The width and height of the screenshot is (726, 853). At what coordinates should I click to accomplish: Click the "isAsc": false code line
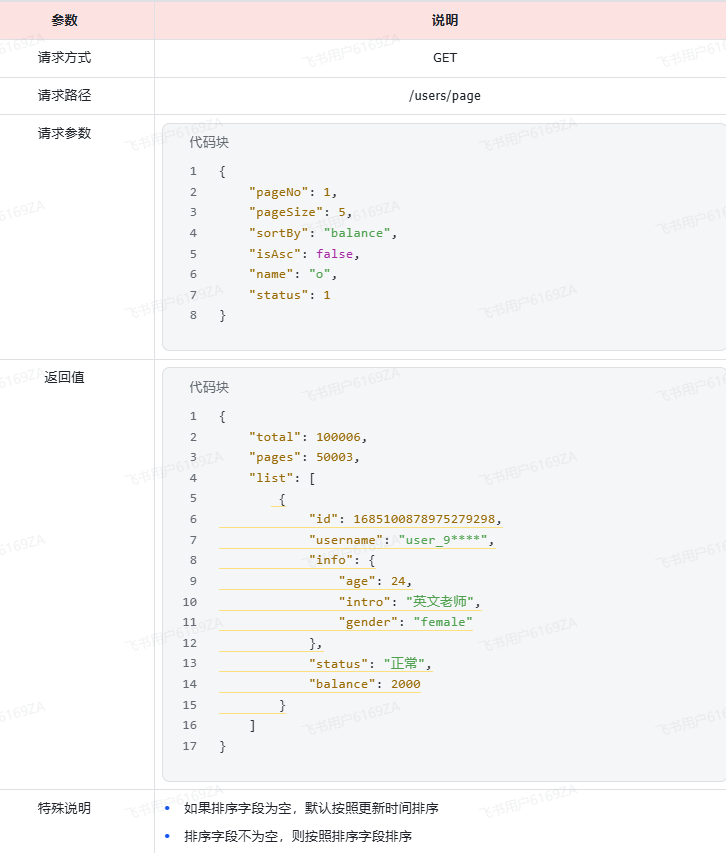tap(303, 254)
